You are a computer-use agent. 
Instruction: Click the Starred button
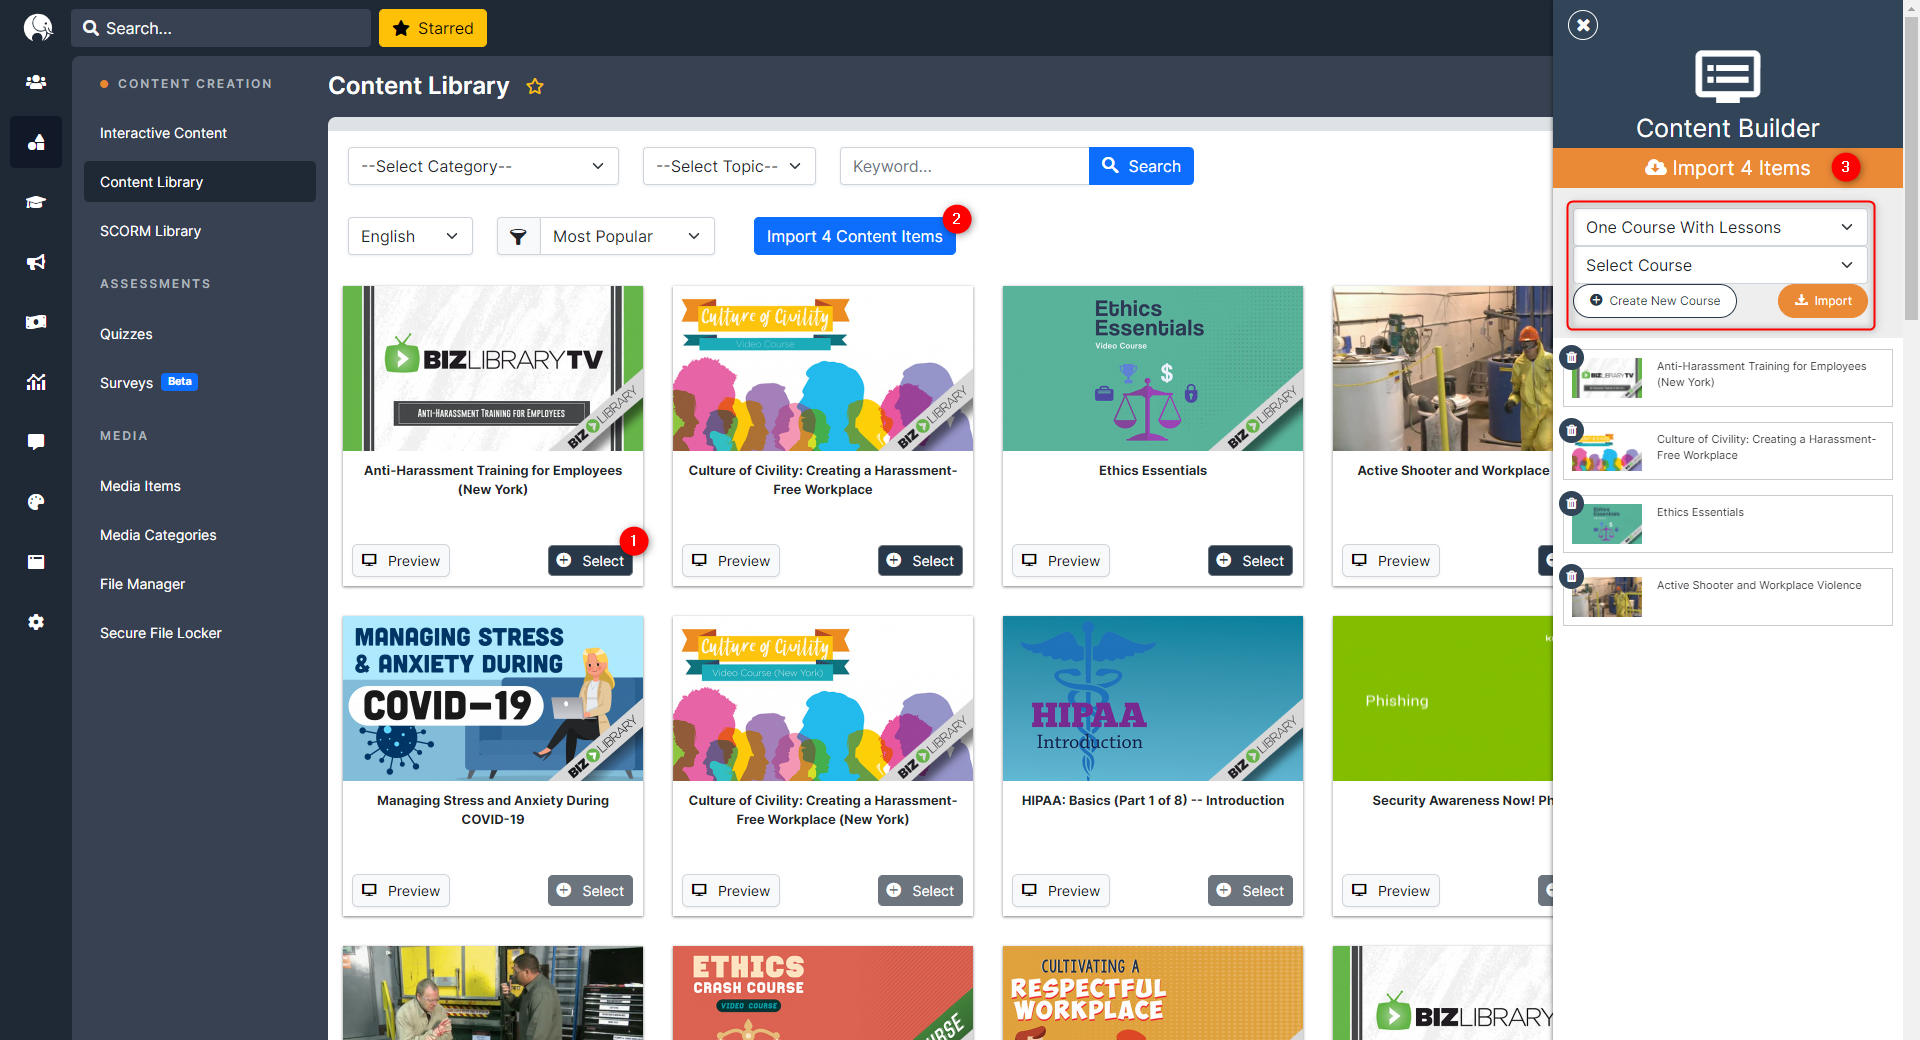(x=433, y=28)
